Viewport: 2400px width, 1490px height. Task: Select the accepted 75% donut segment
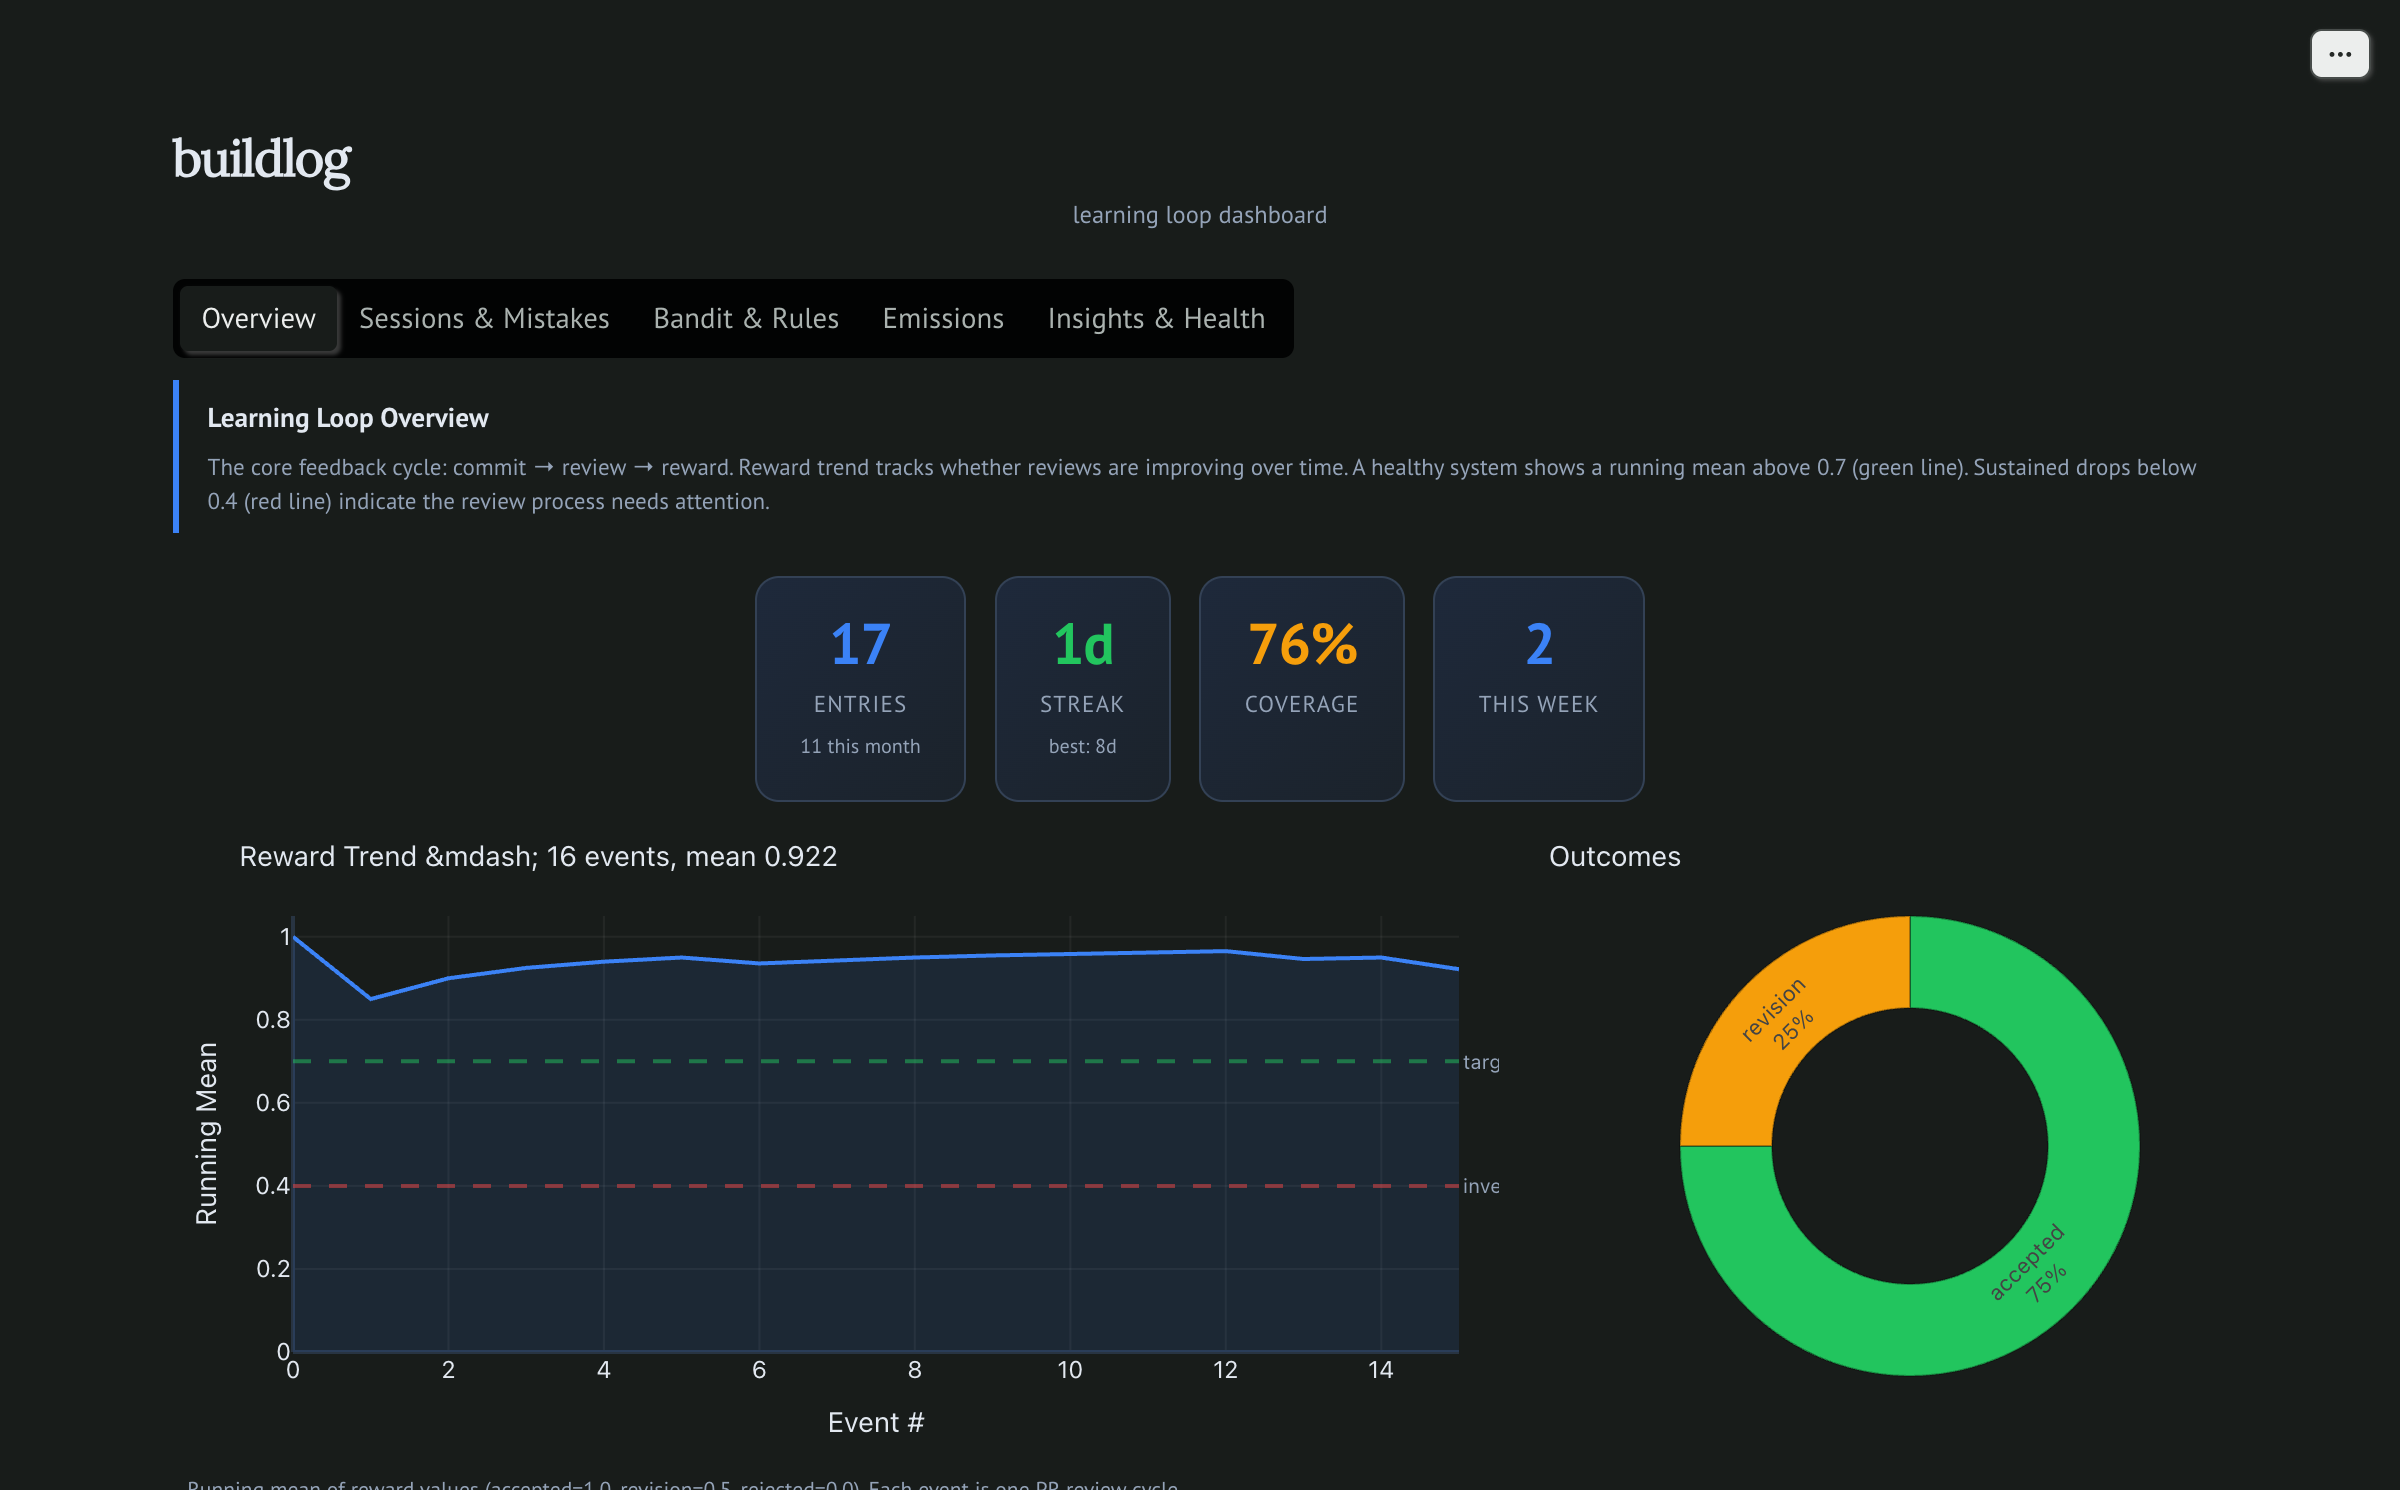click(2030, 1260)
